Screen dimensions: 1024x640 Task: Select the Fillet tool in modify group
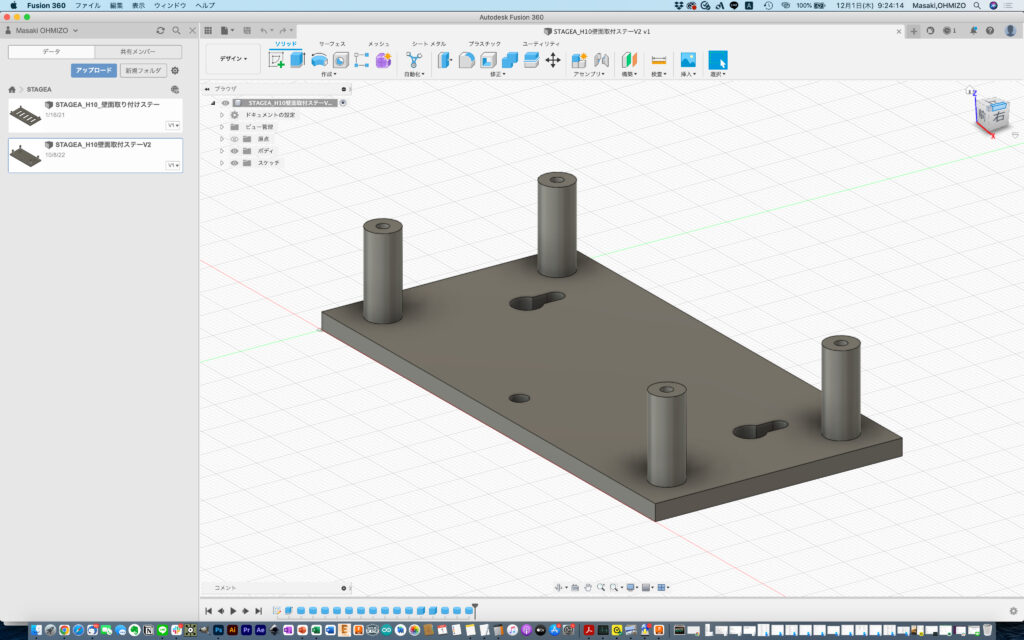(x=466, y=60)
